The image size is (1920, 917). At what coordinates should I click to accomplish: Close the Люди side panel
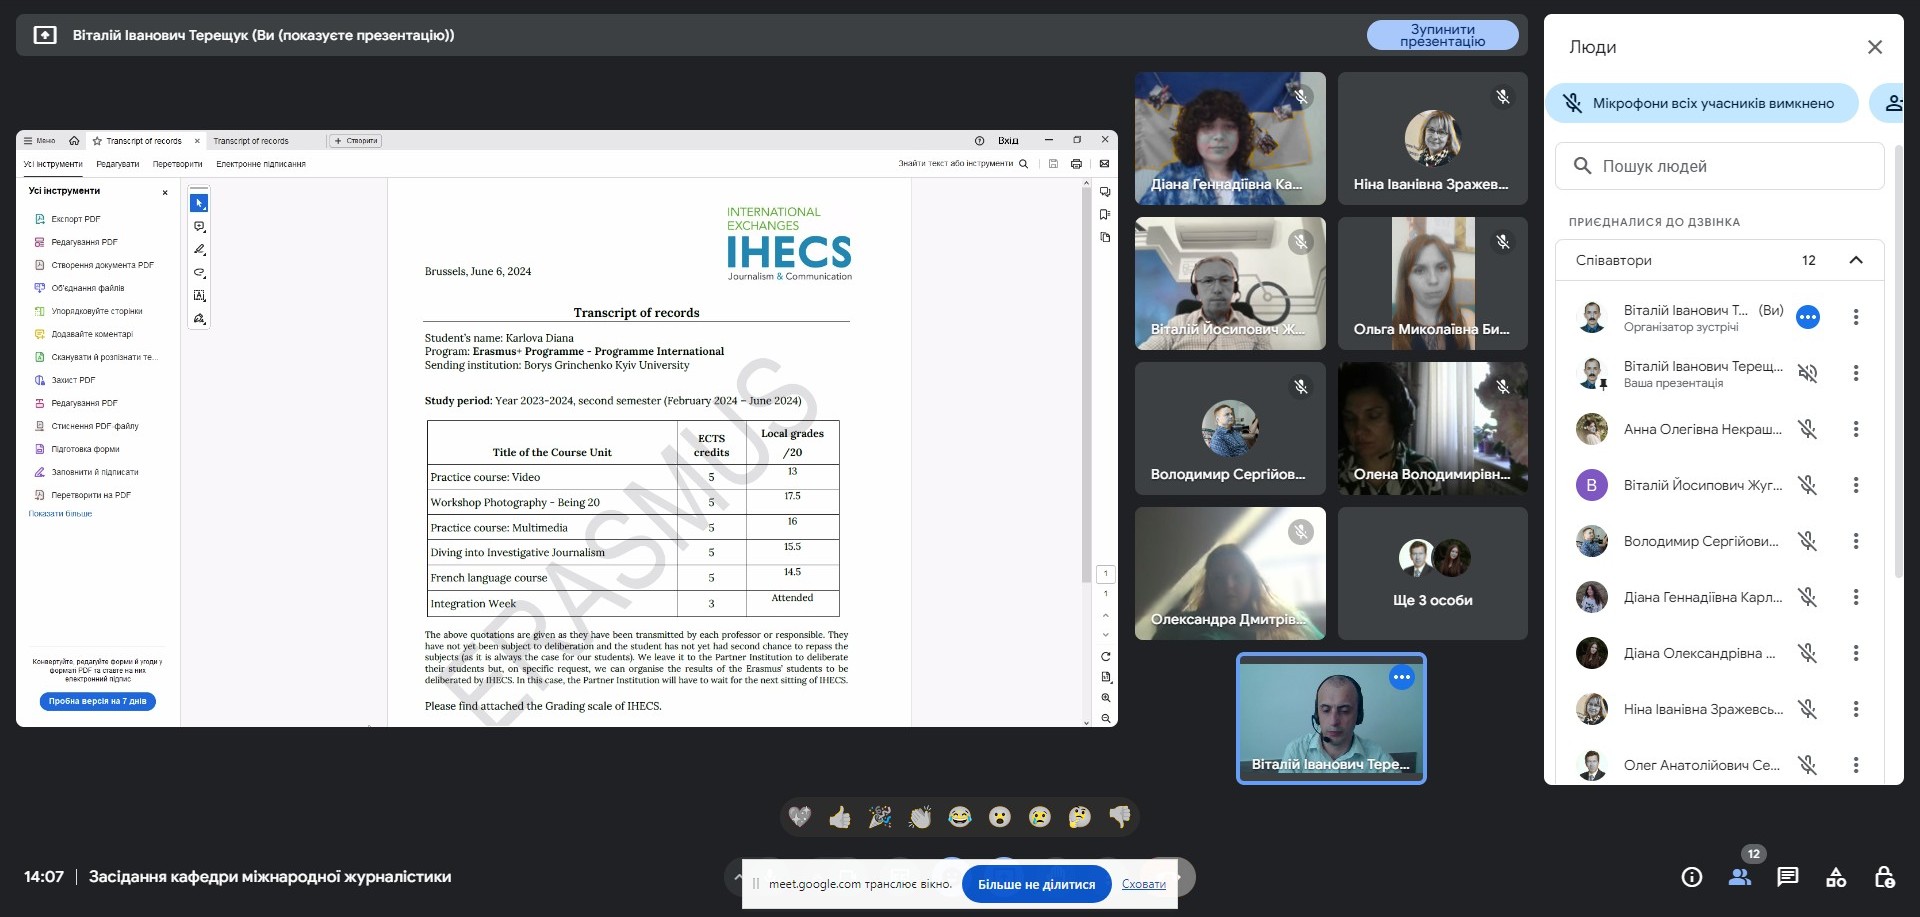click(x=1874, y=47)
